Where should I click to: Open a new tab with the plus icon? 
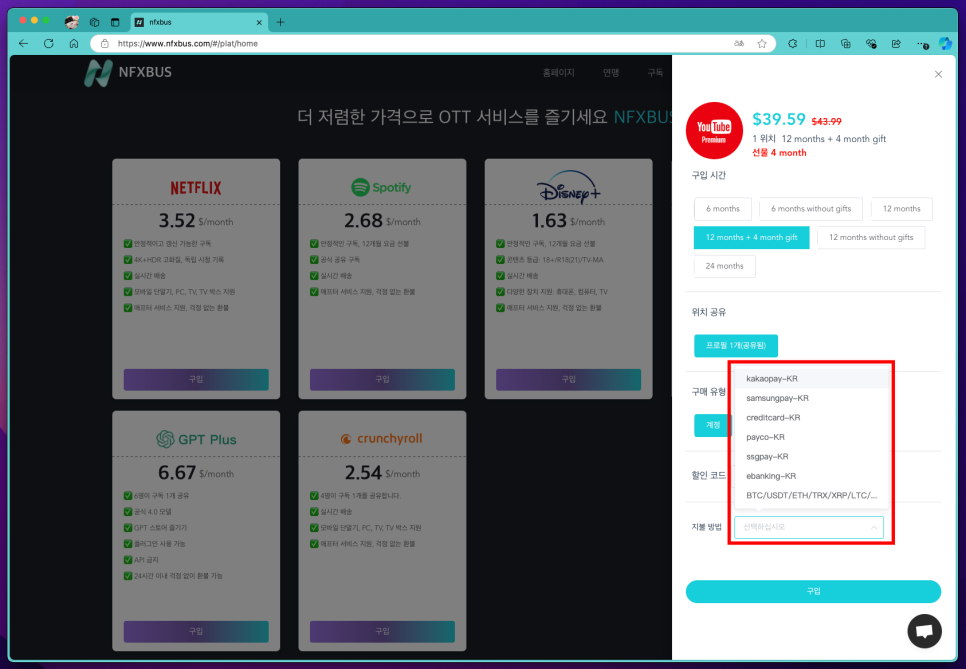pyautogui.click(x=280, y=22)
